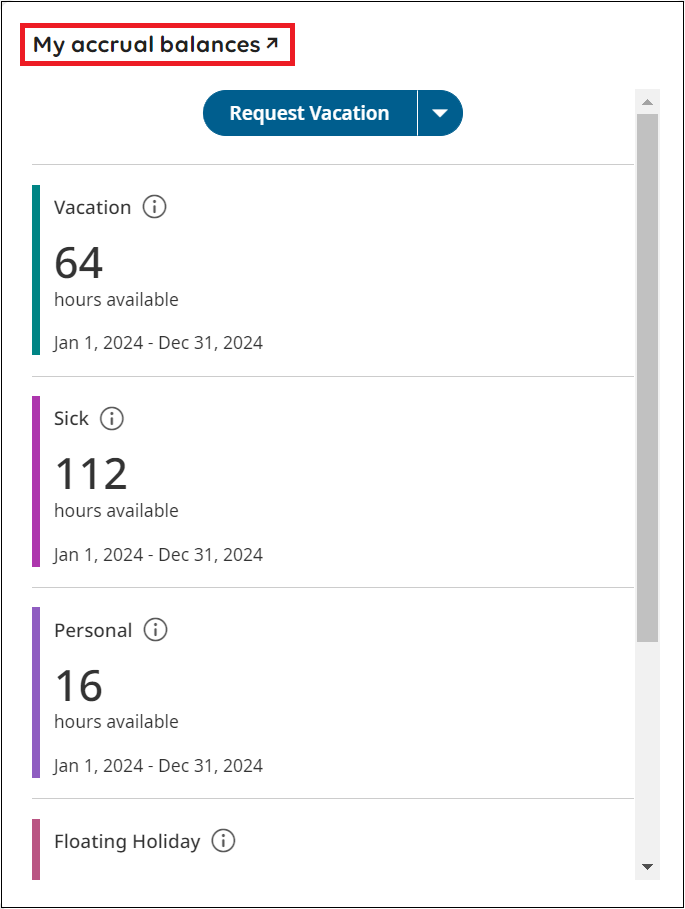Click the scrollbar down arrow
The height and width of the screenshot is (909, 685).
[x=647, y=866]
